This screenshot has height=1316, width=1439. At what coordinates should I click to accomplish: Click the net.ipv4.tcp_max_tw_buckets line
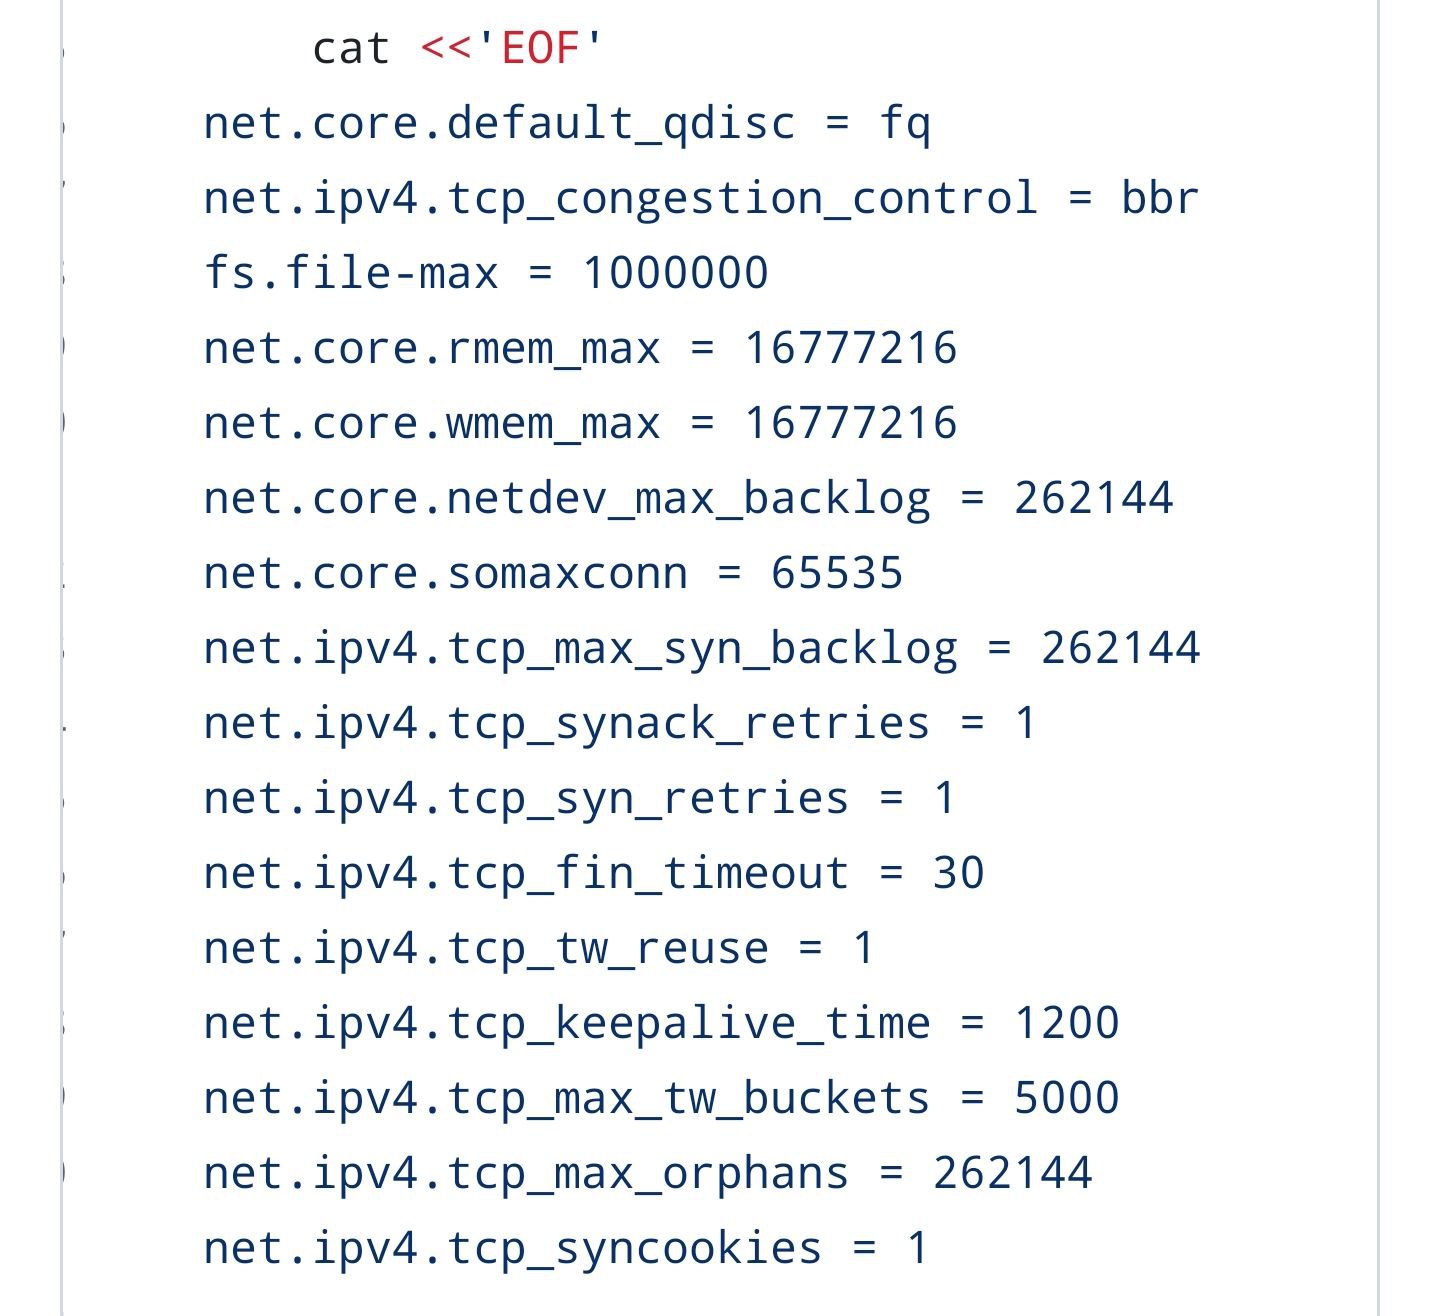[661, 1098]
